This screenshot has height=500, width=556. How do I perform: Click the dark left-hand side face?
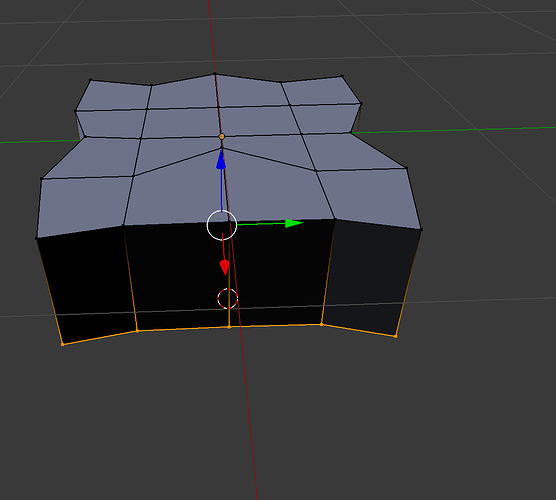pos(87,284)
